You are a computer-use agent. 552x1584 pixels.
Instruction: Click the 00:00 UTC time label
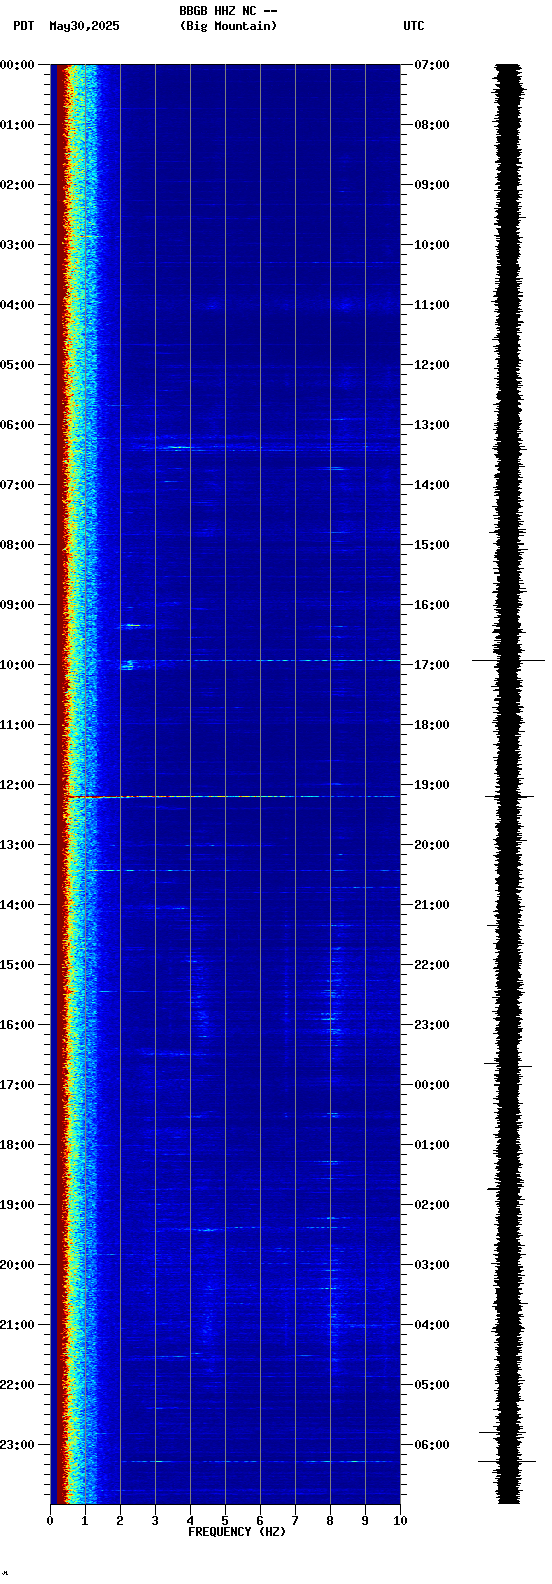432,1085
